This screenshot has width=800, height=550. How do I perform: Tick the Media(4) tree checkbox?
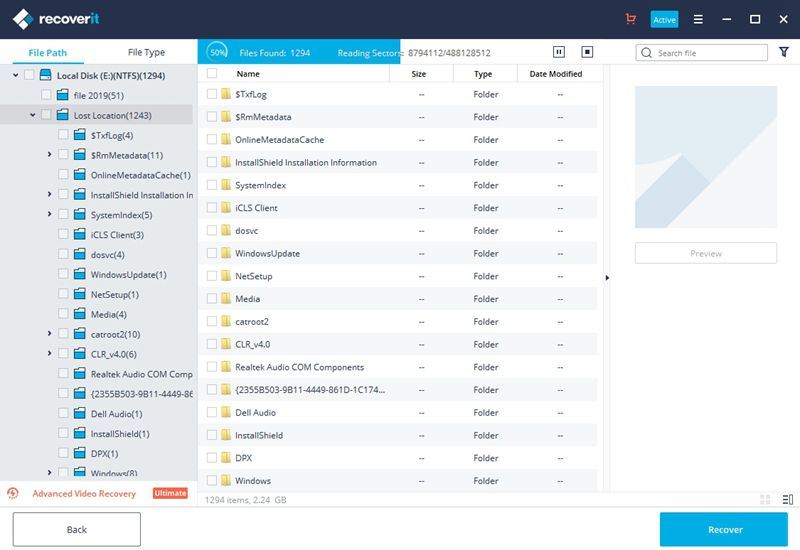63,314
